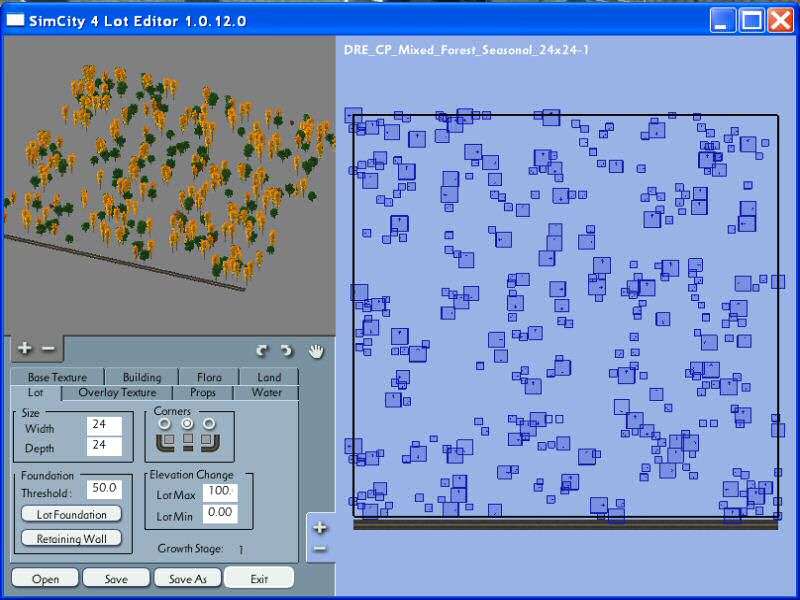Select the middle Corners radio button
This screenshot has height=600, width=800.
click(187, 423)
